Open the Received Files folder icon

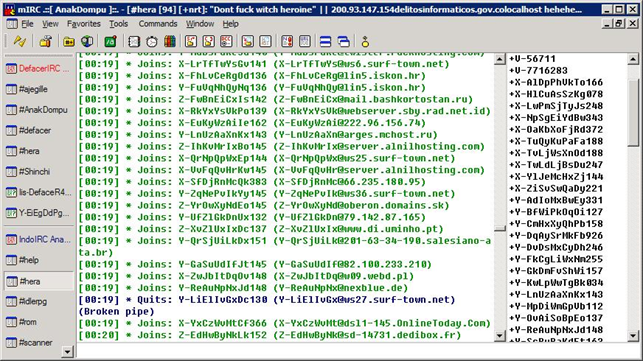click(248, 41)
